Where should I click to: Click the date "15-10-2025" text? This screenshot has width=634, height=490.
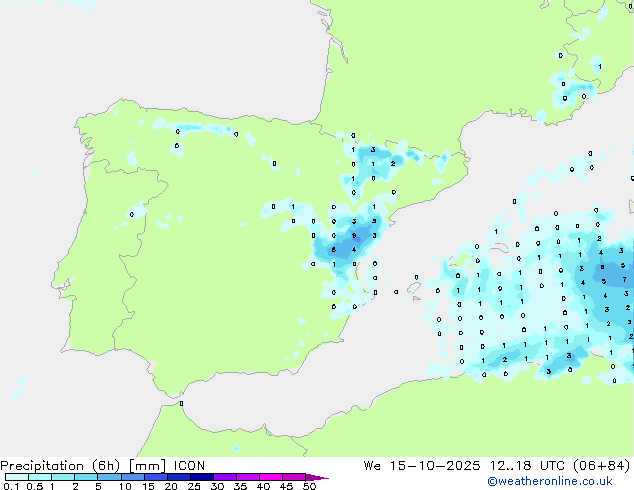(435, 466)
